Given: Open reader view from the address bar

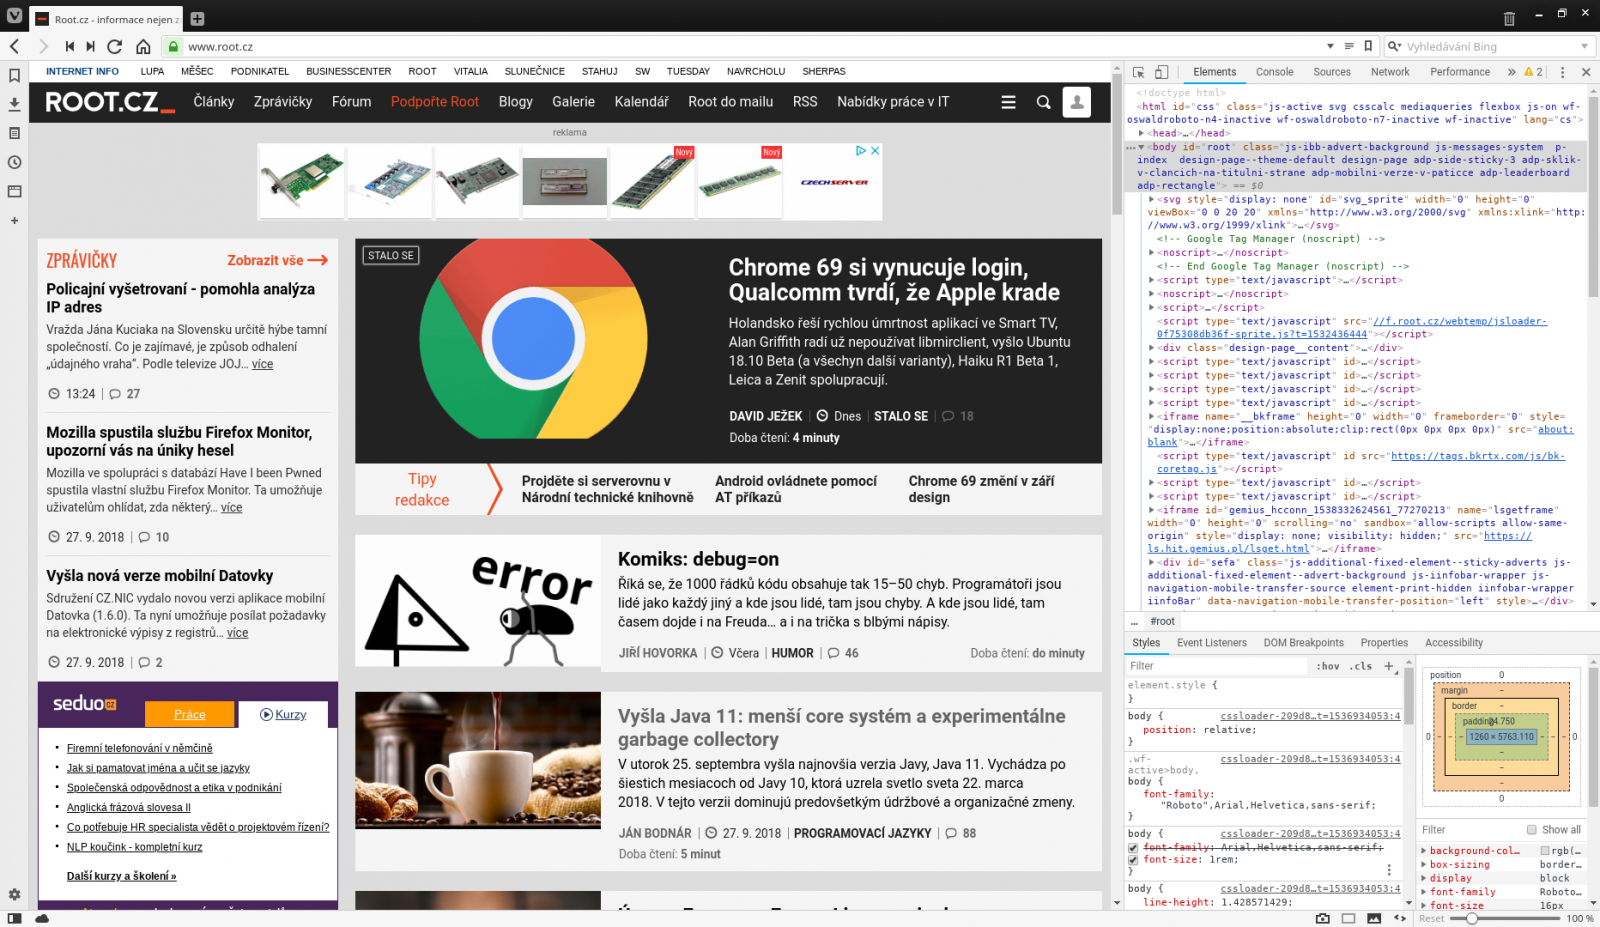Looking at the screenshot, I should [1349, 46].
